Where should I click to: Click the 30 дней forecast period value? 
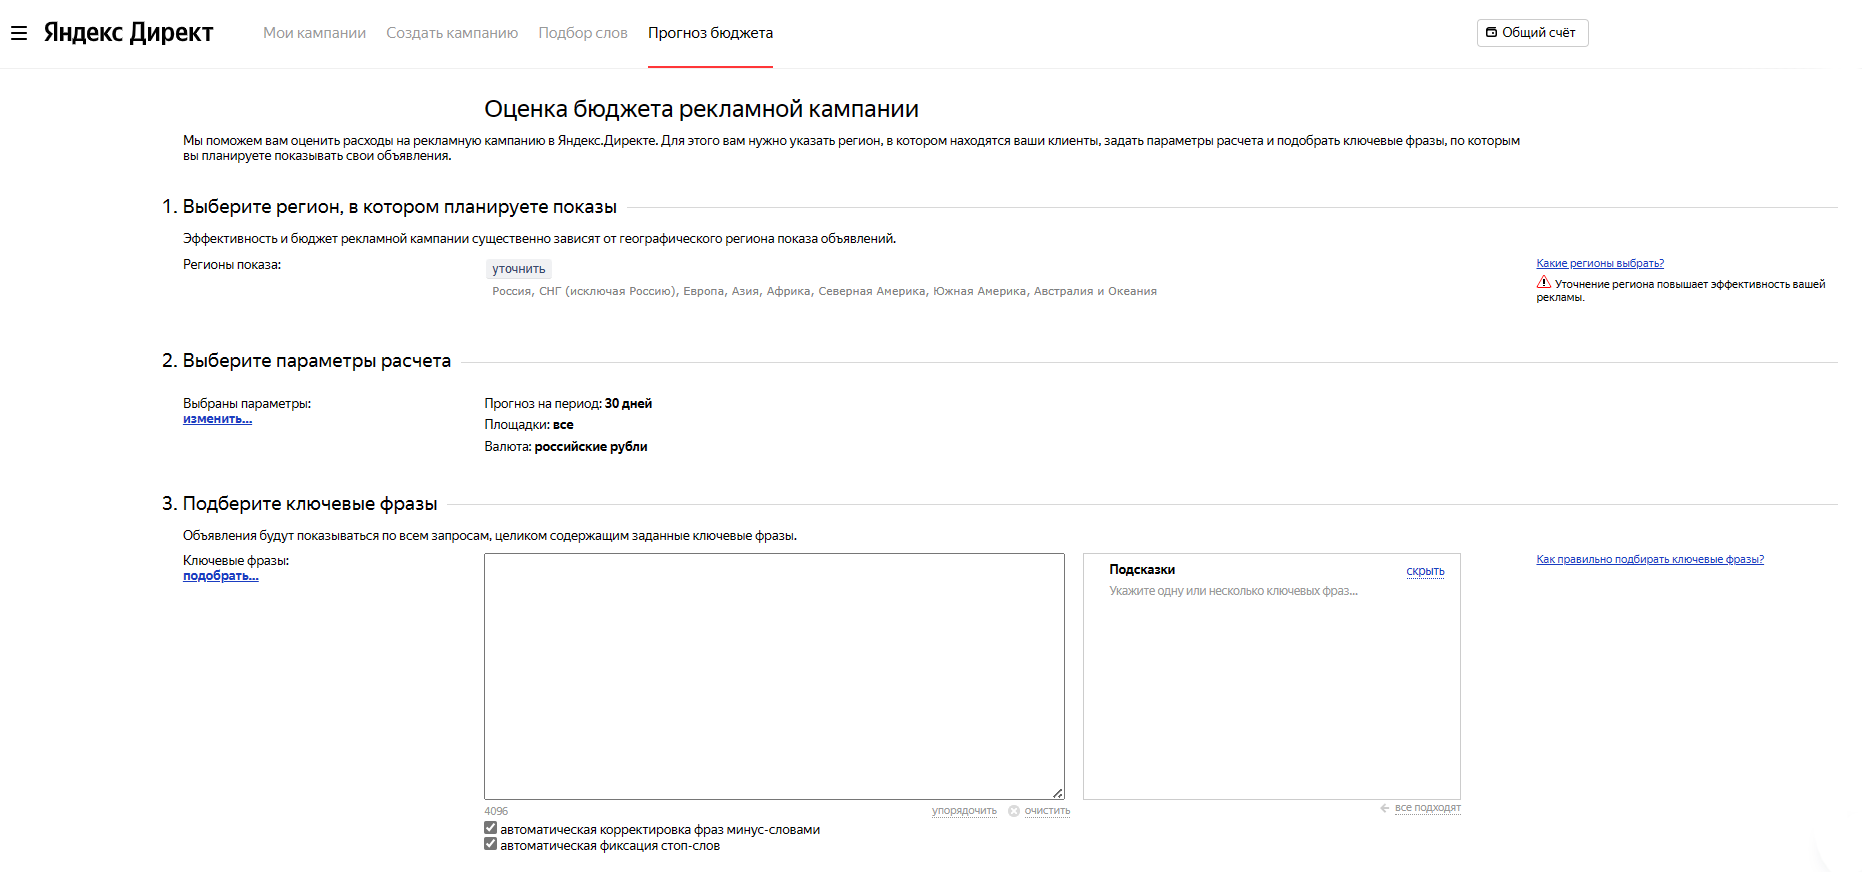[x=628, y=404]
